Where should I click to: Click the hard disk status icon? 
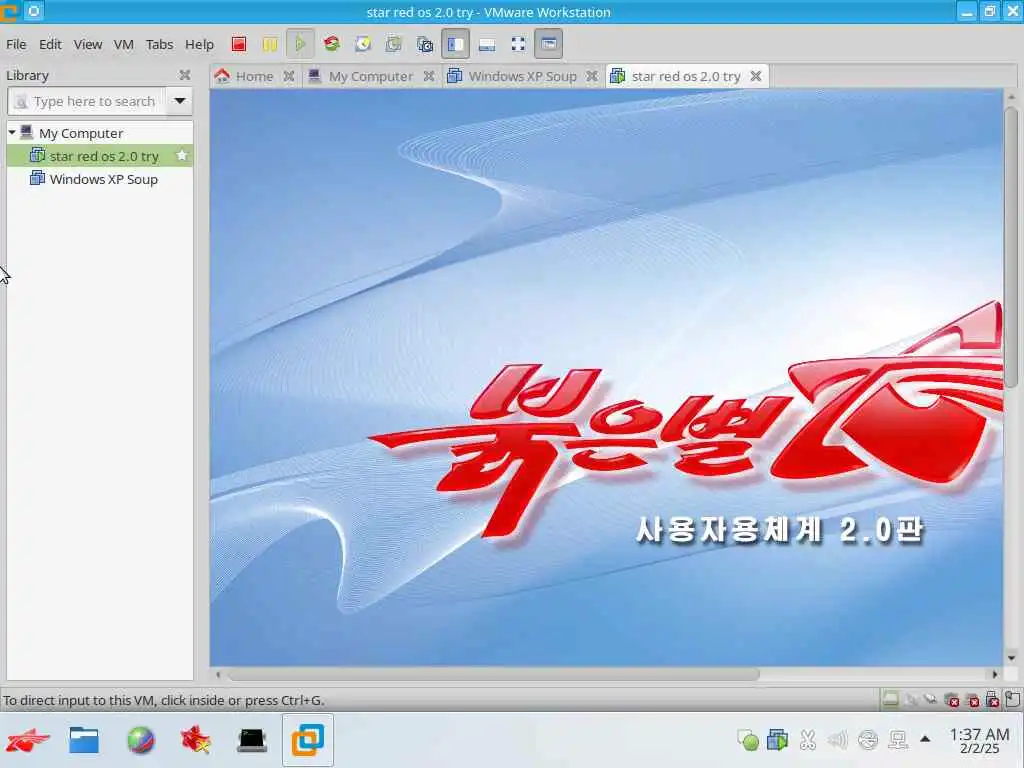(x=890, y=700)
